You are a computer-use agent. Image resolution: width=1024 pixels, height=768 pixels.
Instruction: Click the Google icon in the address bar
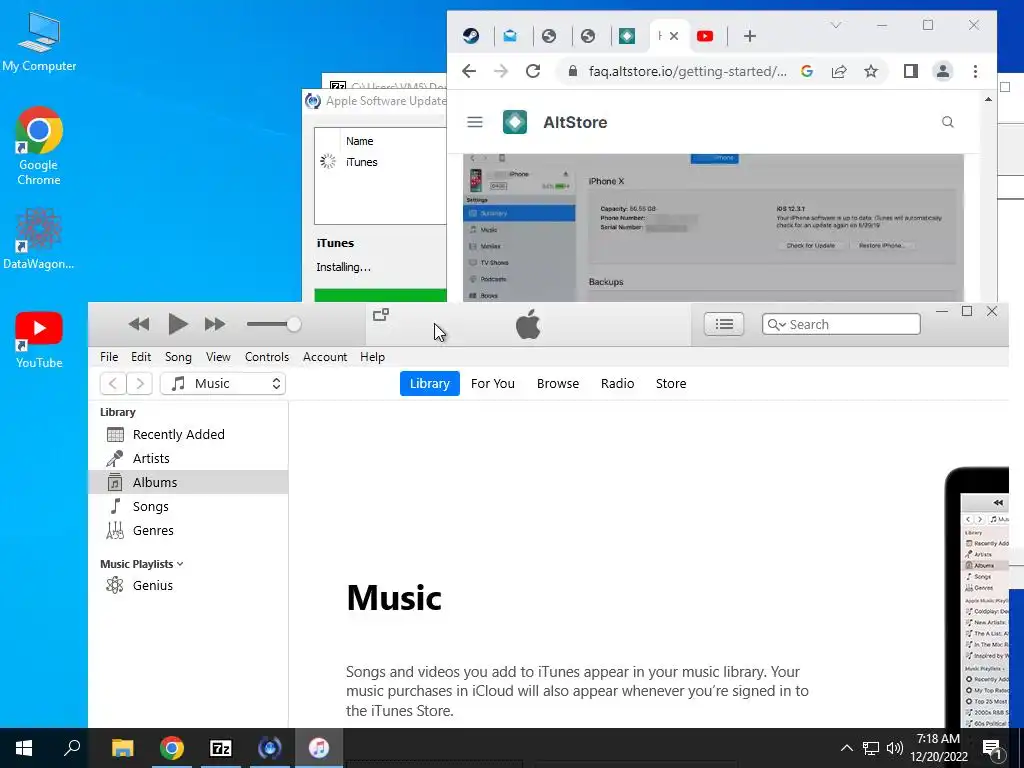tap(807, 71)
